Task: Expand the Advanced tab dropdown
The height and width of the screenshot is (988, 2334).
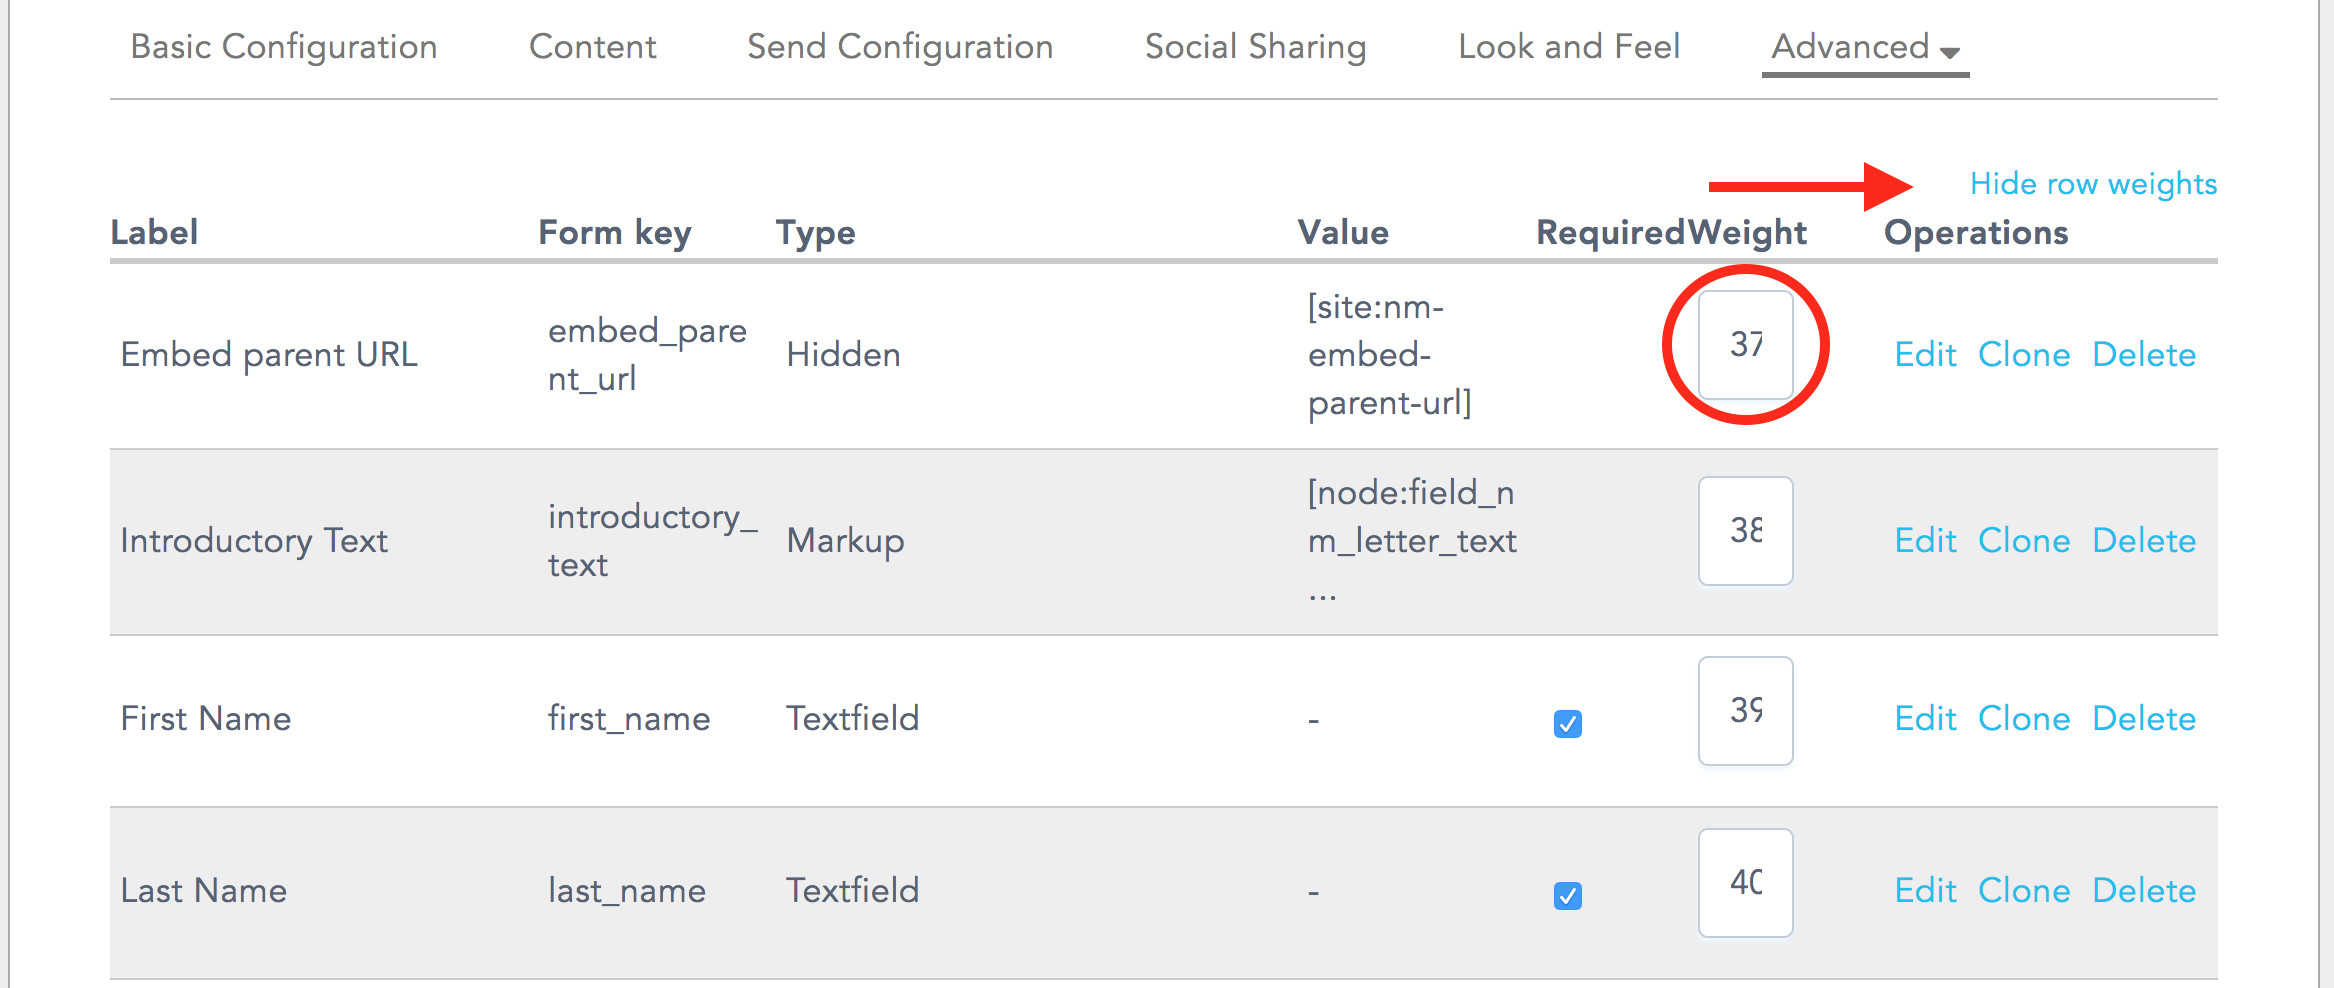Action: 1864,46
